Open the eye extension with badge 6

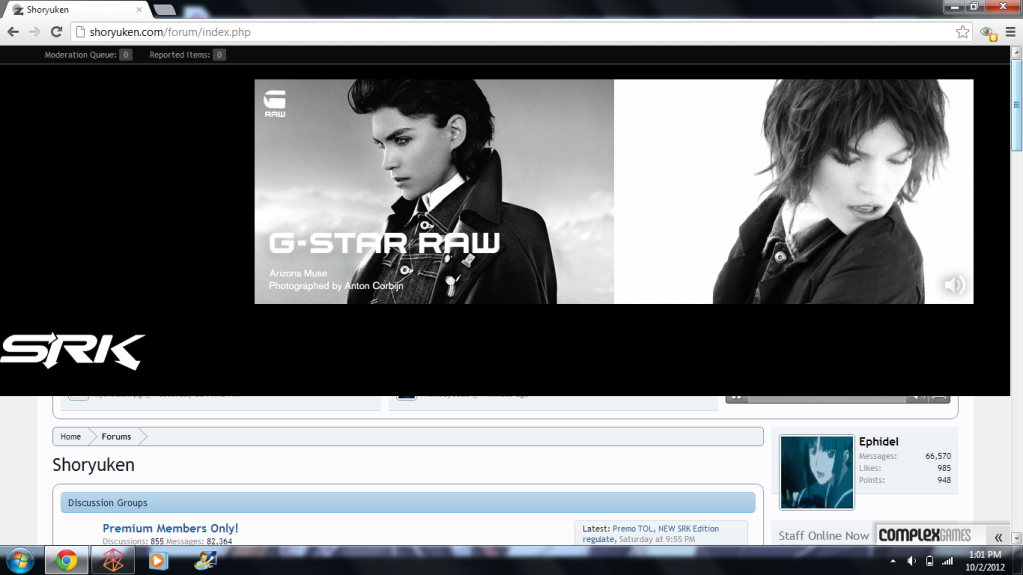click(x=988, y=33)
